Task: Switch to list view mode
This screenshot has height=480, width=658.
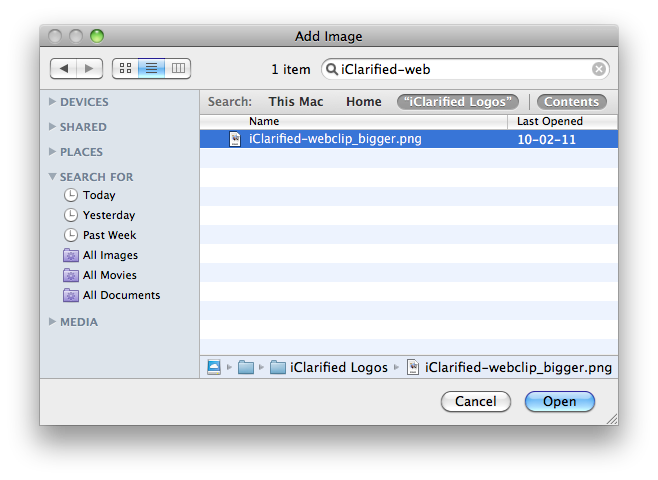Action: pos(152,69)
